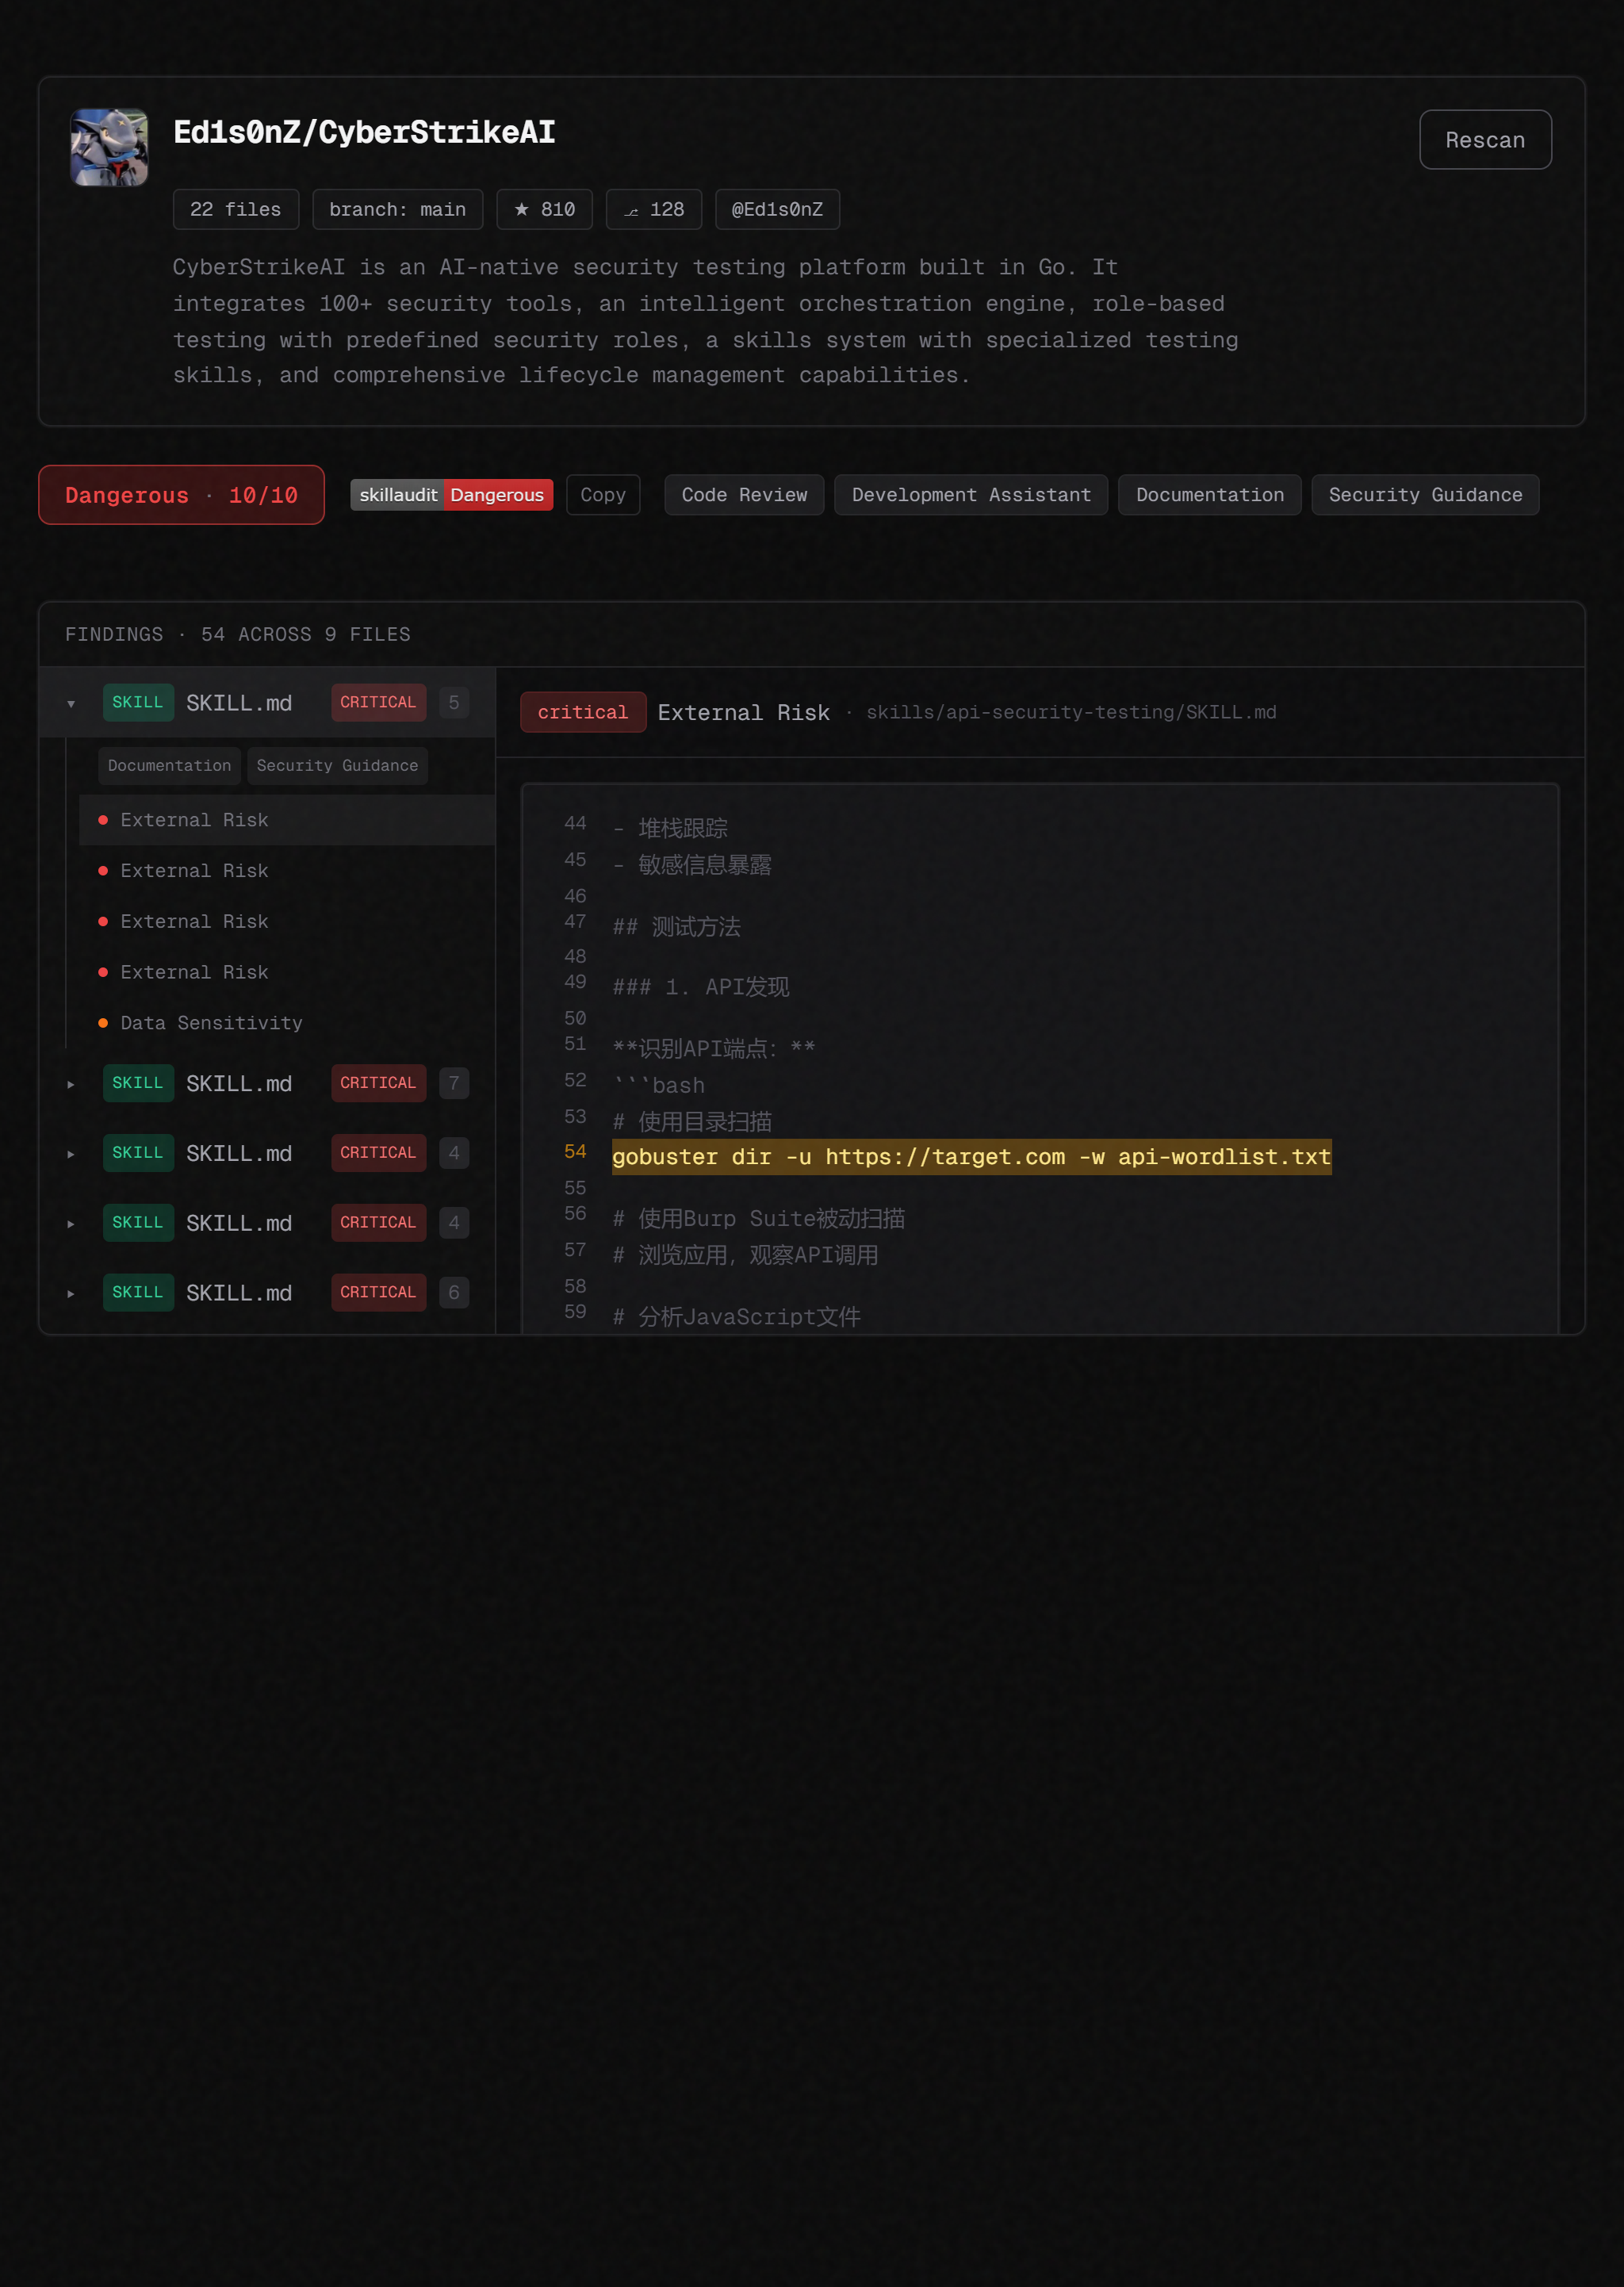Viewport: 1624px width, 2287px height.
Task: Click the critical severity badge in the detail header
Action: [x=582, y=713]
